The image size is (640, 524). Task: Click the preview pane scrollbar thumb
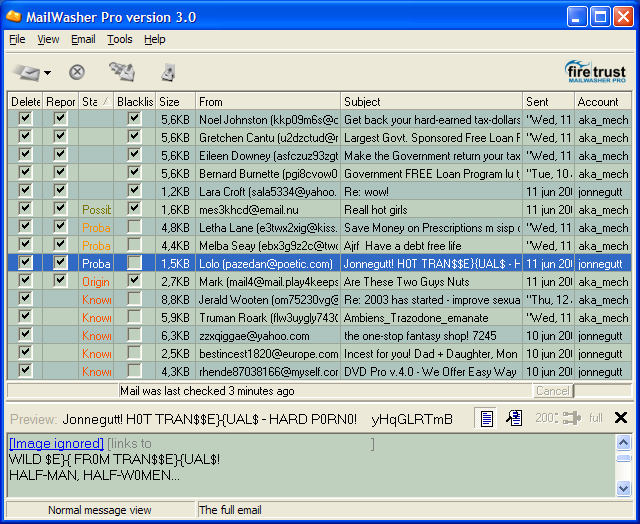[x=623, y=458]
